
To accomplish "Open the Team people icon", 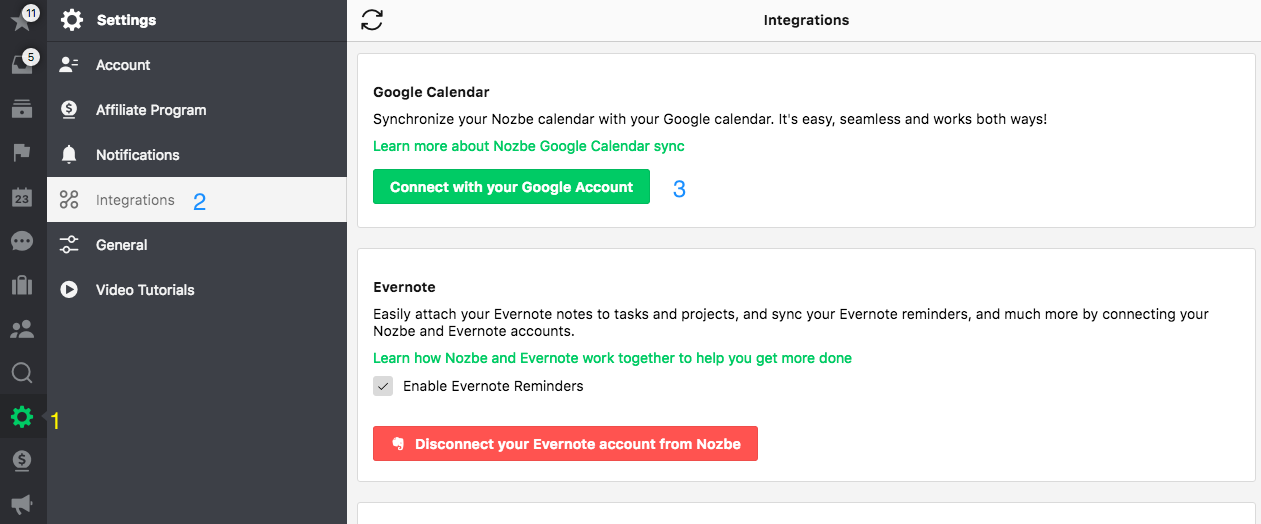I will pyautogui.click(x=22, y=329).
